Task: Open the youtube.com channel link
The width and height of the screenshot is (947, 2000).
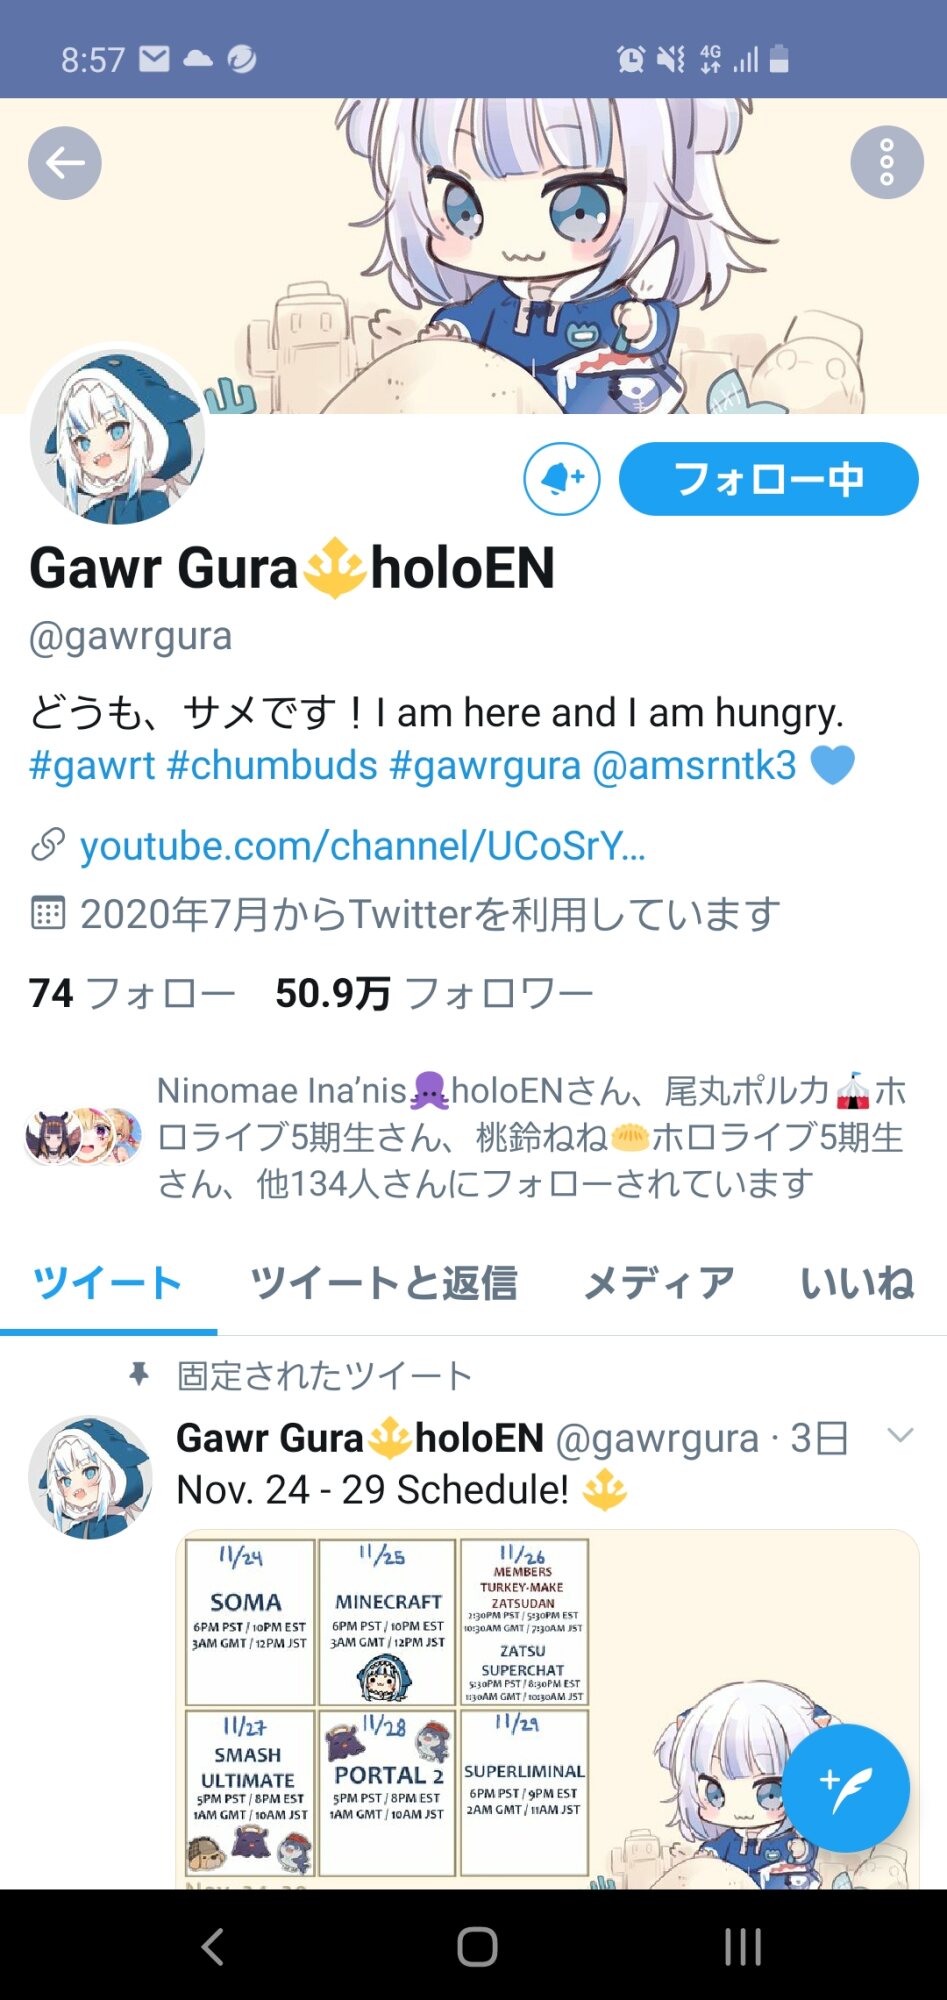Action: [362, 846]
